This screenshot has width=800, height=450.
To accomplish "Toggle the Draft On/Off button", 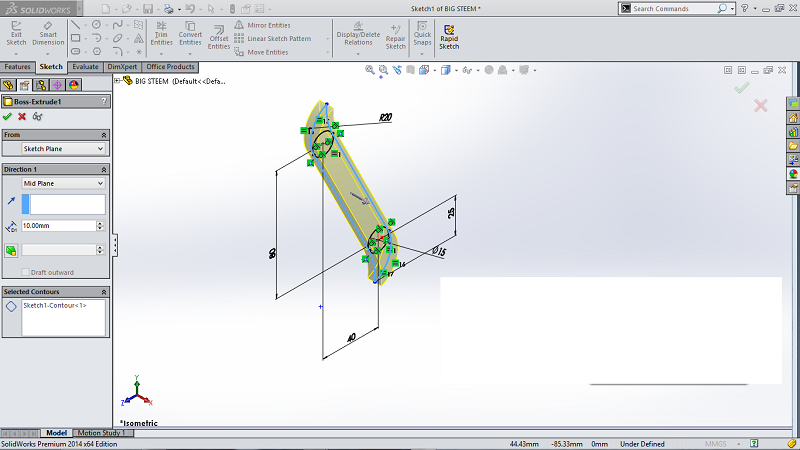I will [x=11, y=250].
